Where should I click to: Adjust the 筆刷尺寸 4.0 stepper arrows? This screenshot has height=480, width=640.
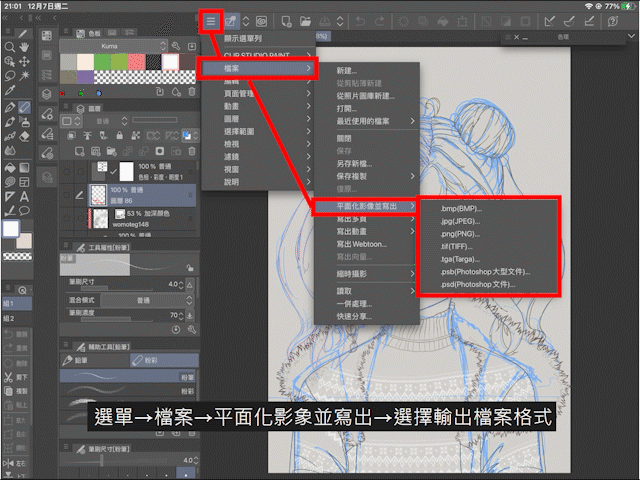181,284
